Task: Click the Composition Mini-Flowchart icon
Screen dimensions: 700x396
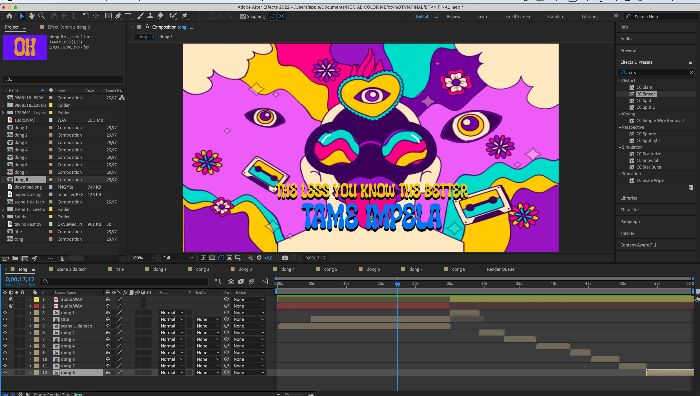Action: click(218, 281)
